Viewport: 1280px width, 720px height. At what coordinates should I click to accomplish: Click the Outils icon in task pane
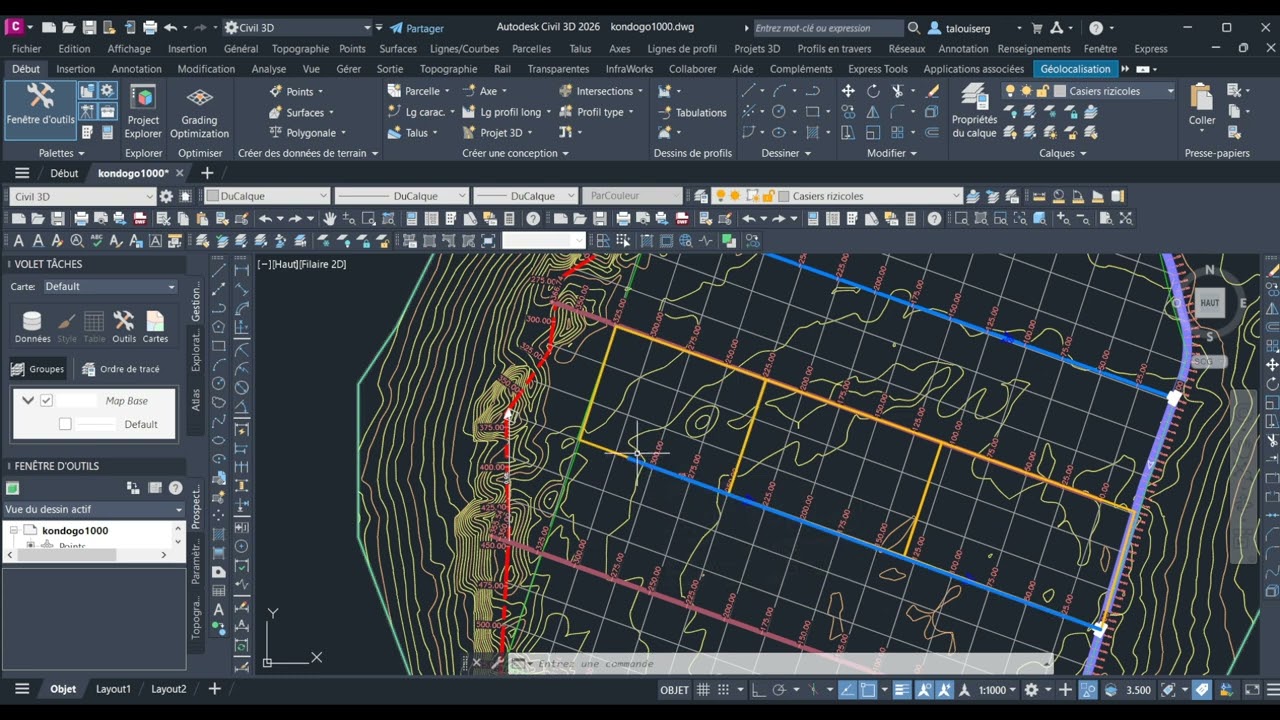click(x=124, y=327)
